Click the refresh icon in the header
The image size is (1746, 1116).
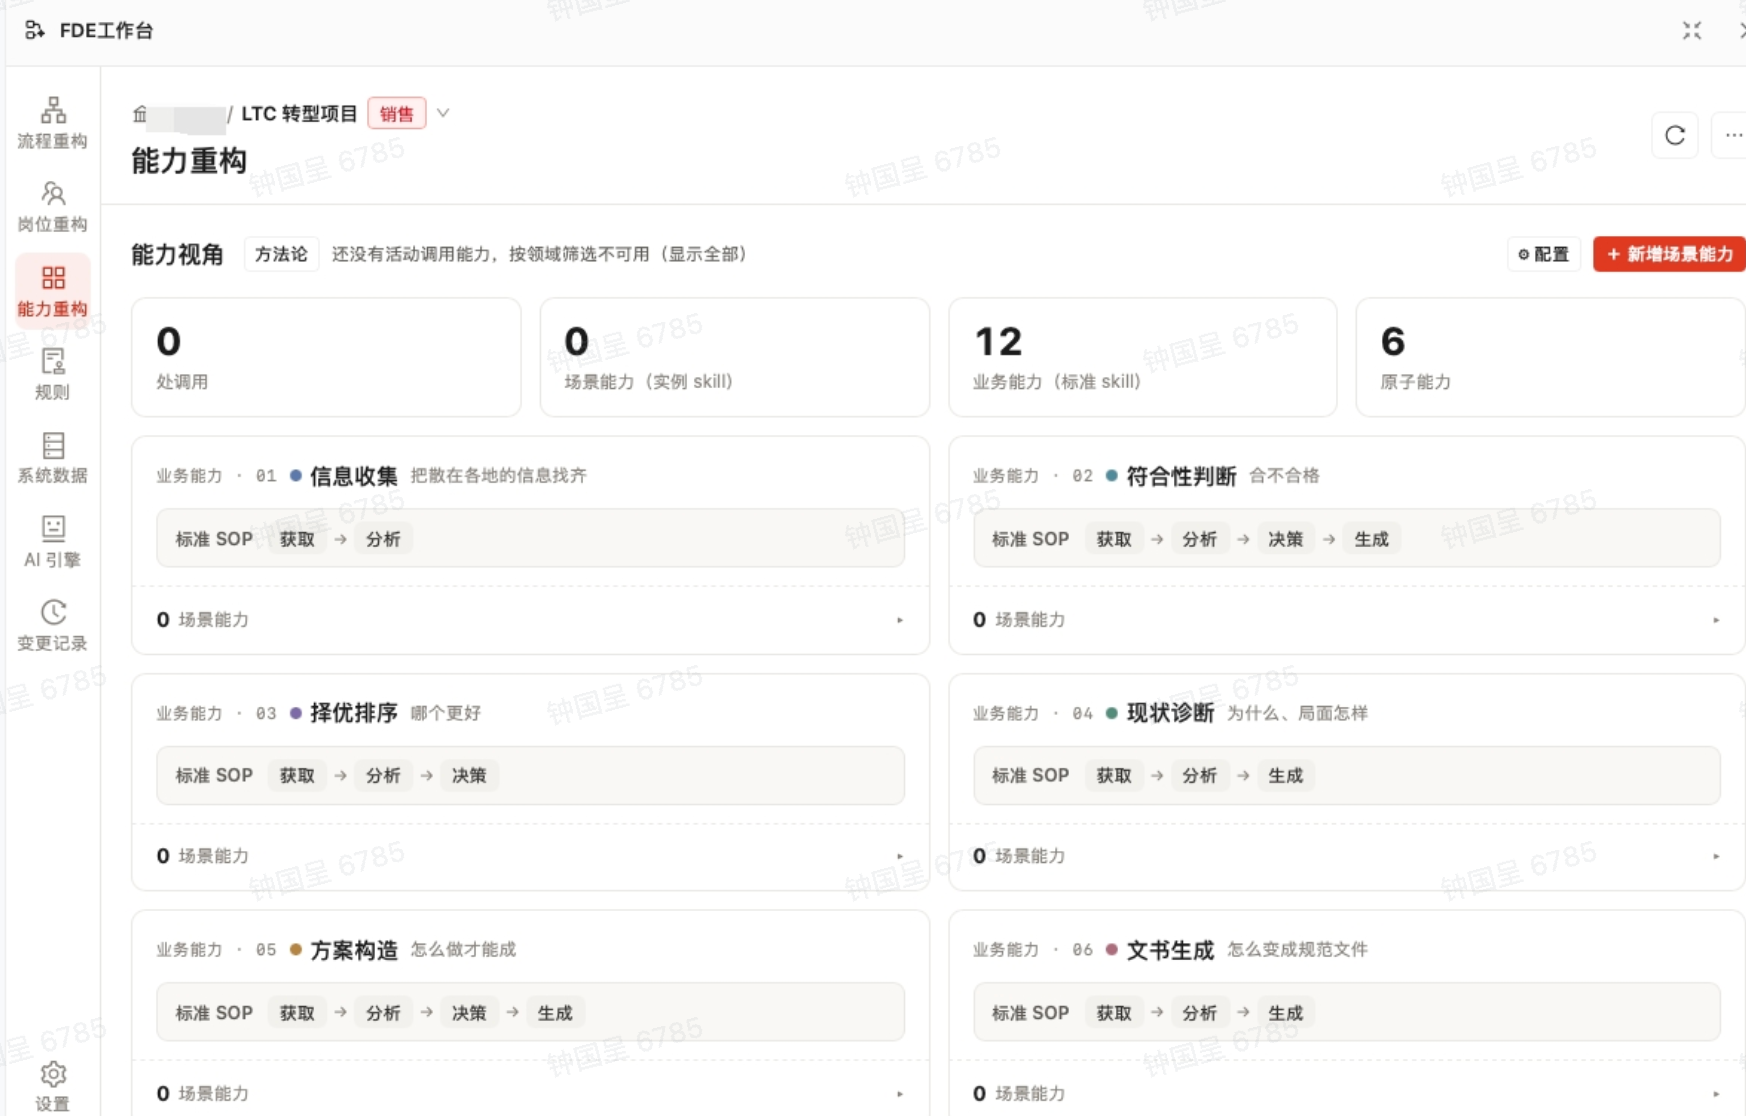[1675, 135]
